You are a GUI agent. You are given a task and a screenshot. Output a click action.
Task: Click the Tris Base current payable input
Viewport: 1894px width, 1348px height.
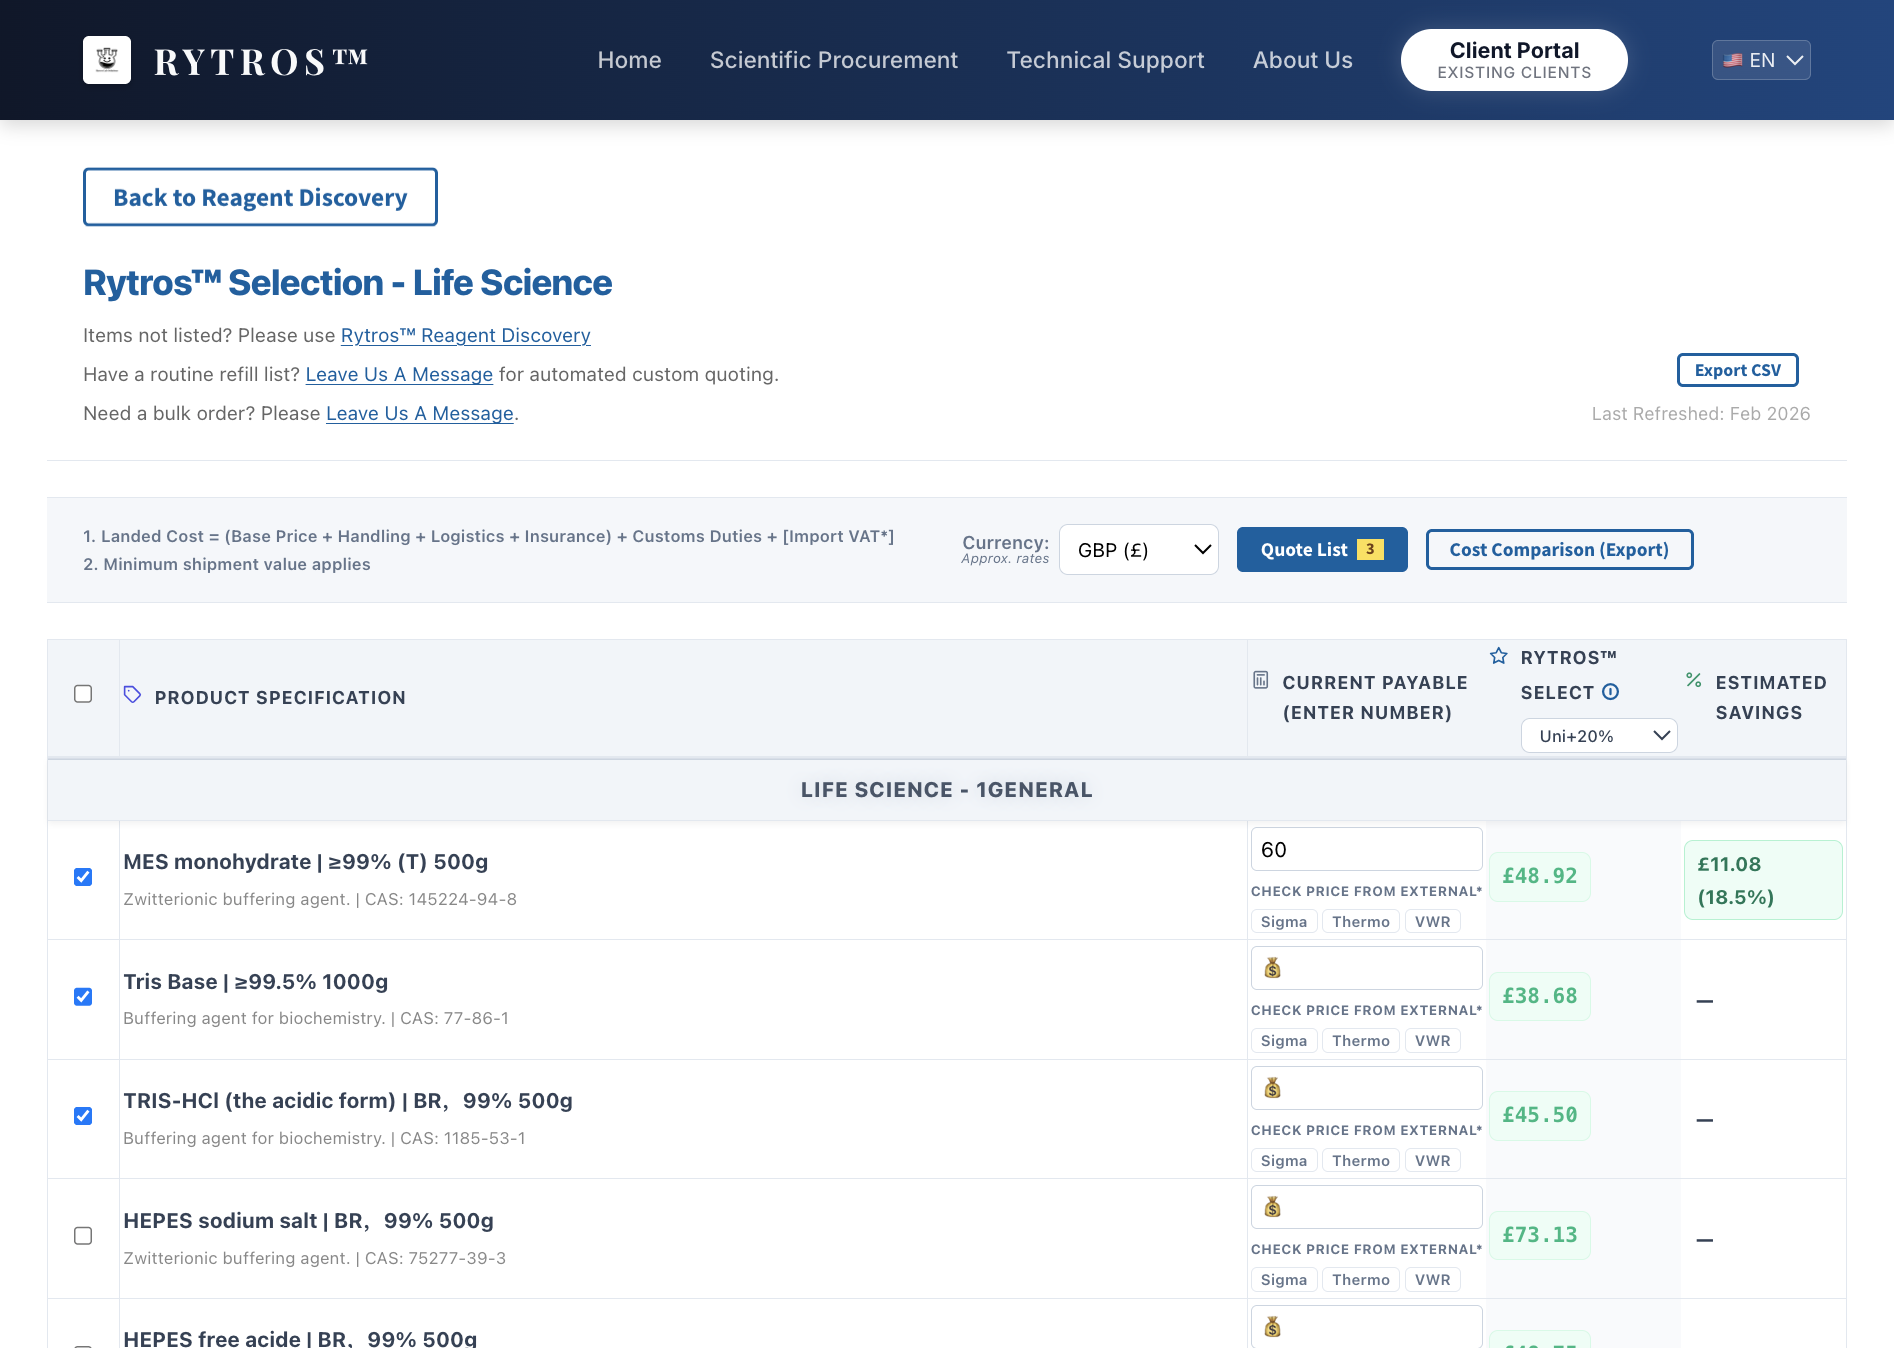pos(1366,968)
